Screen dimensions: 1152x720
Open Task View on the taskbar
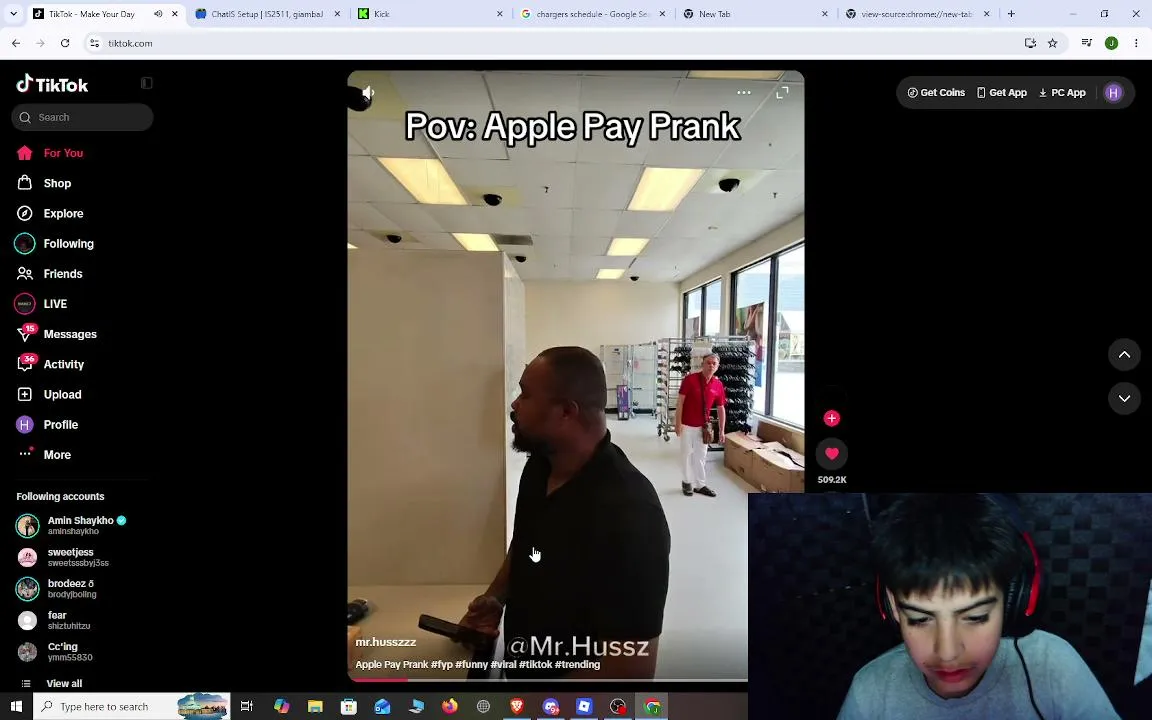click(x=247, y=707)
